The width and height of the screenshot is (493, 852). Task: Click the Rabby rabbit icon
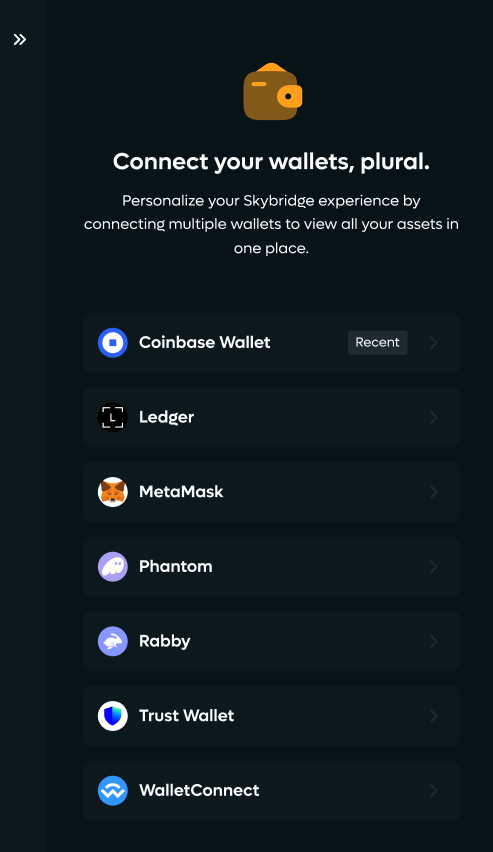[113, 641]
